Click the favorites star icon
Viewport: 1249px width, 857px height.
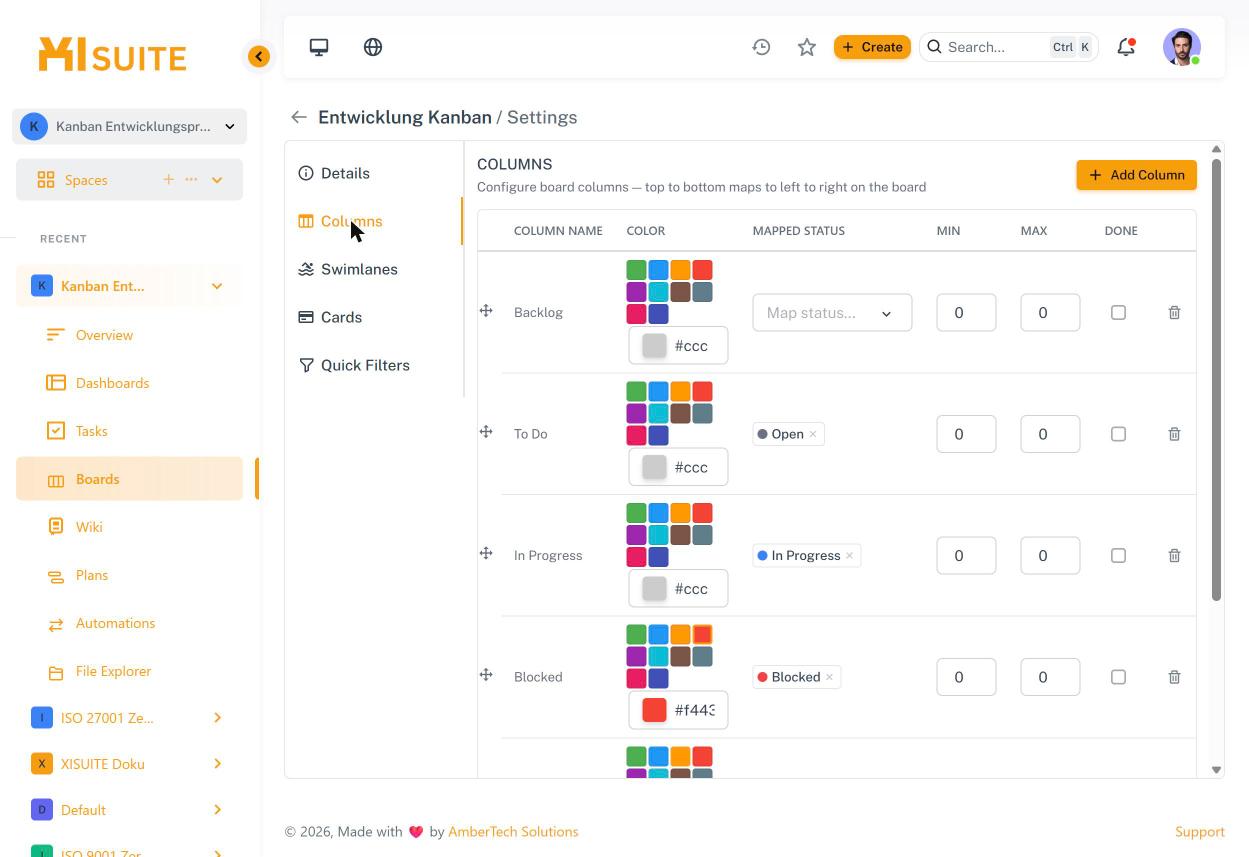807,47
